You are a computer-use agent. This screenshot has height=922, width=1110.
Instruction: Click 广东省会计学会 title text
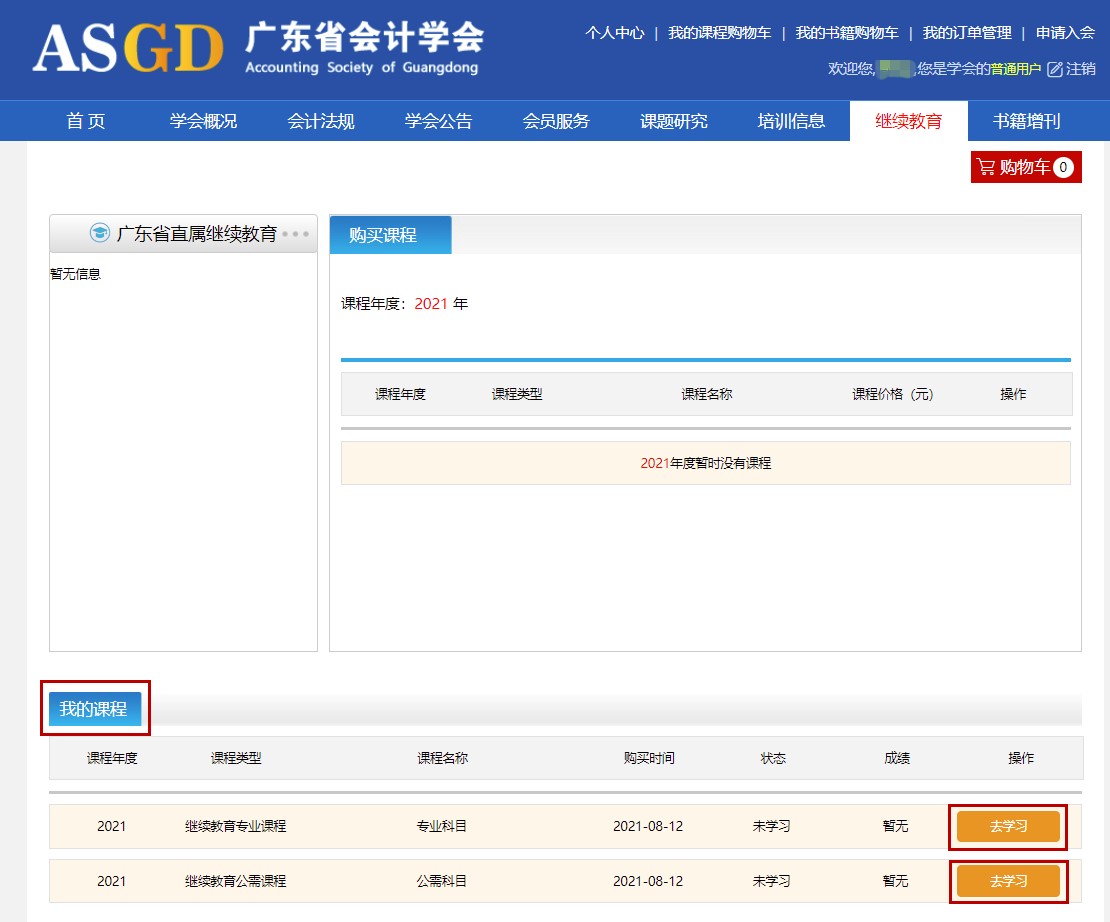[x=365, y=37]
